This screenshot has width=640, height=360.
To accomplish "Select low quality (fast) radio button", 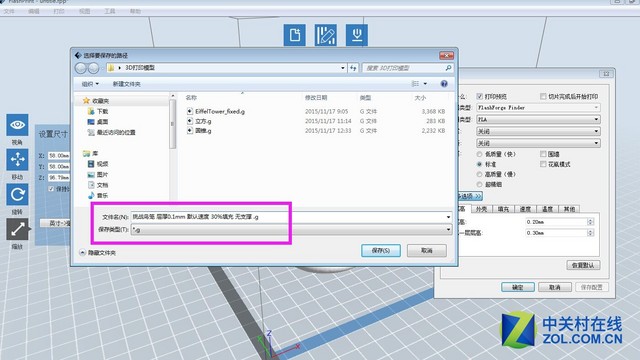I will pos(480,154).
